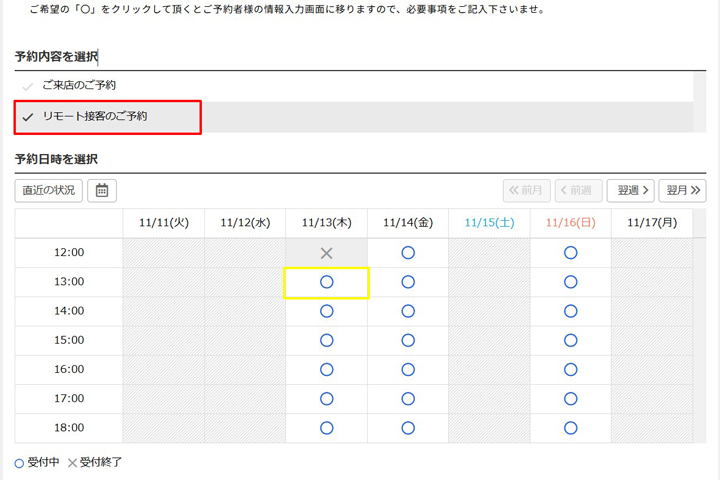Viewport: 720px width, 480px height.
Task: Pick the 11/16 12:00 open slot
Action: coord(570,253)
